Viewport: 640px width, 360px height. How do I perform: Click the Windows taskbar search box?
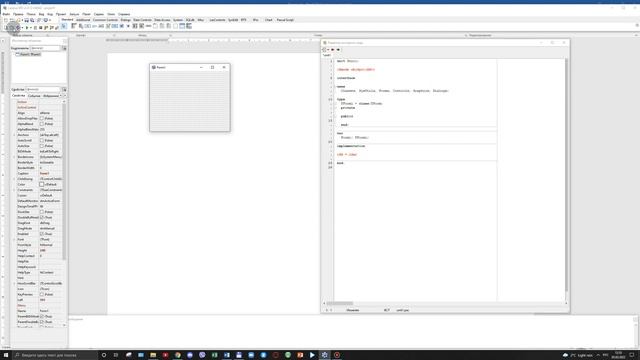tap(55, 355)
